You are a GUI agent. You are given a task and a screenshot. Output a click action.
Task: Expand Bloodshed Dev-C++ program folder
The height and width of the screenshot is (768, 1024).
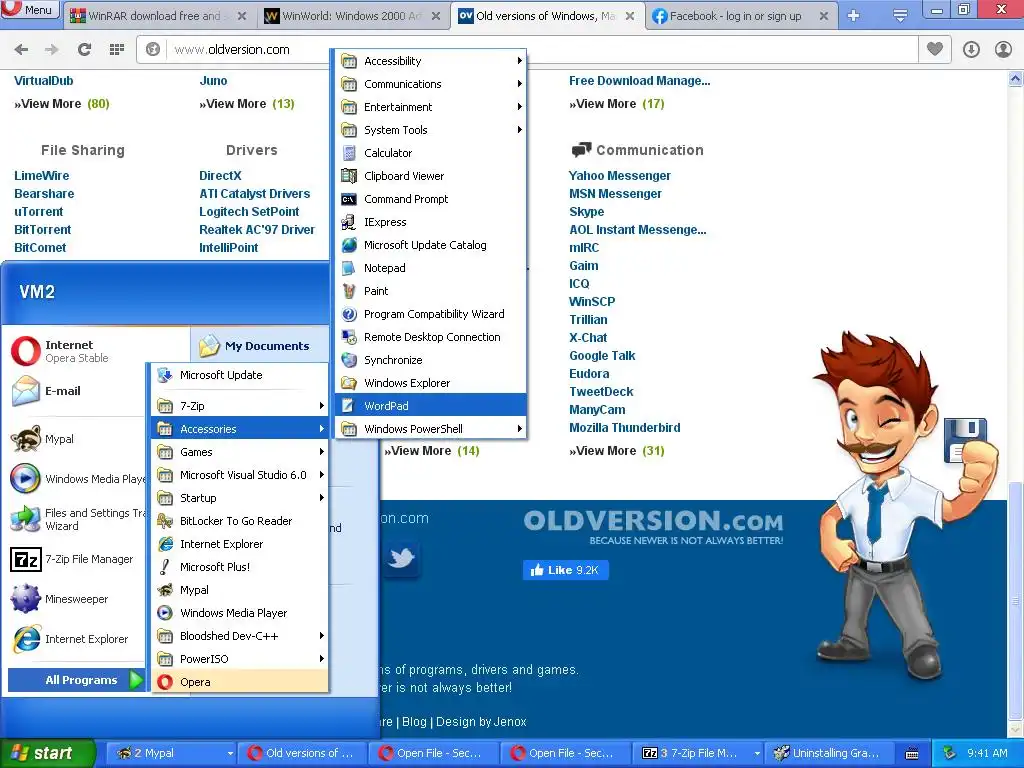[240, 635]
